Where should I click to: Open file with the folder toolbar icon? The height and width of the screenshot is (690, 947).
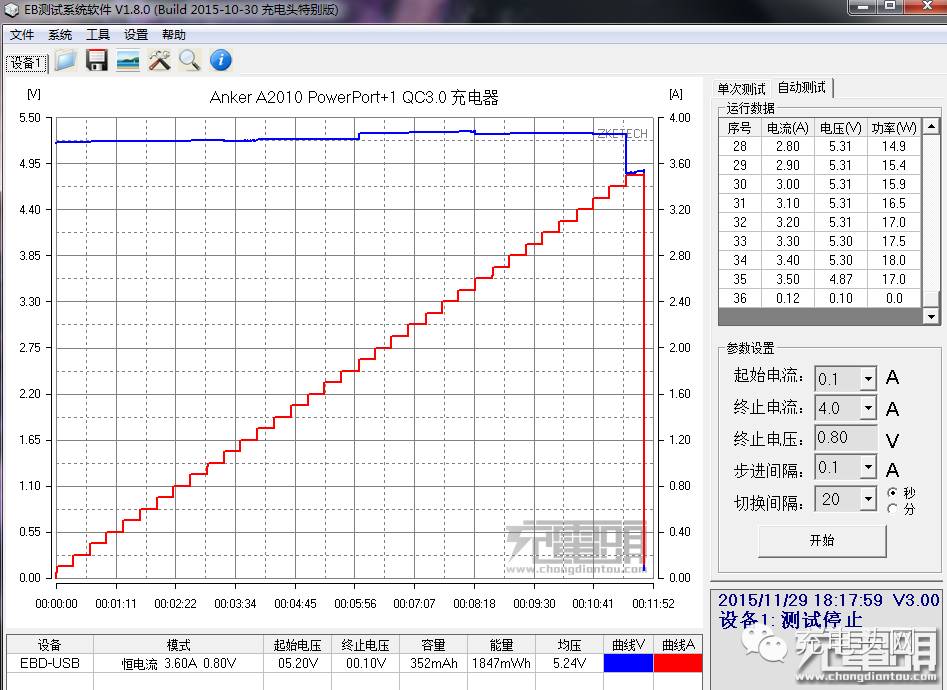point(65,60)
